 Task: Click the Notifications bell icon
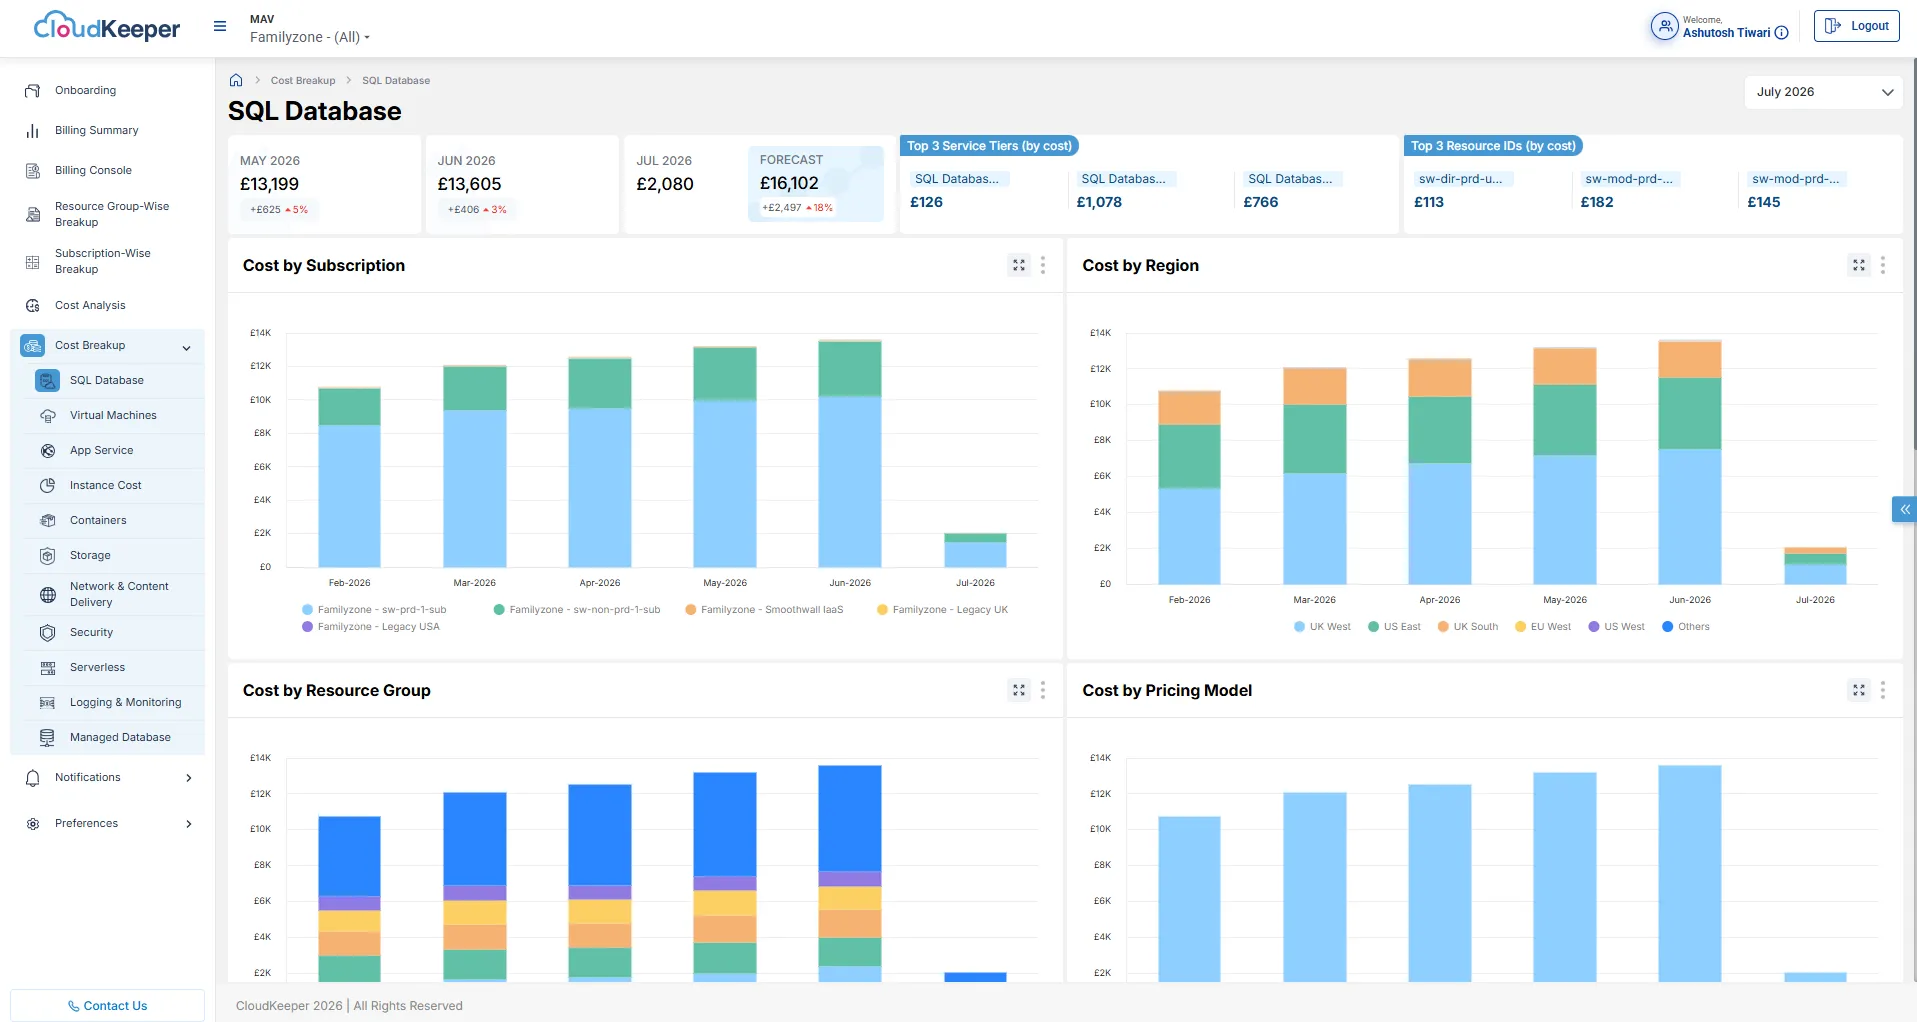(x=32, y=778)
